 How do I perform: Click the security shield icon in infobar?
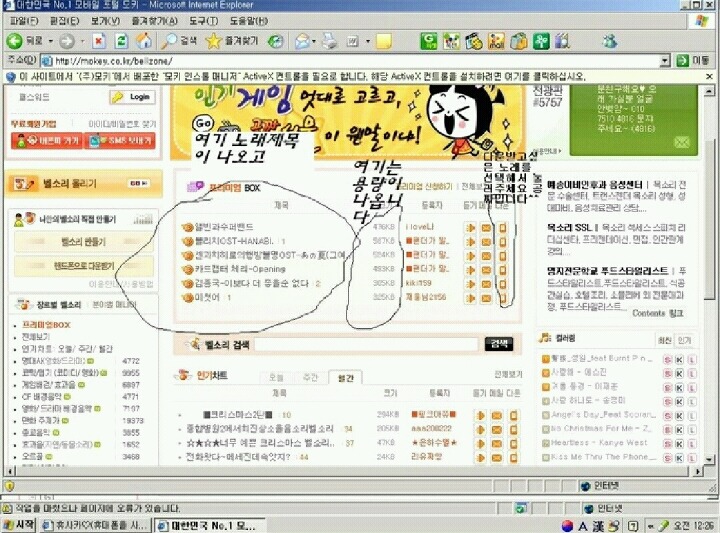pyautogui.click(x=11, y=77)
